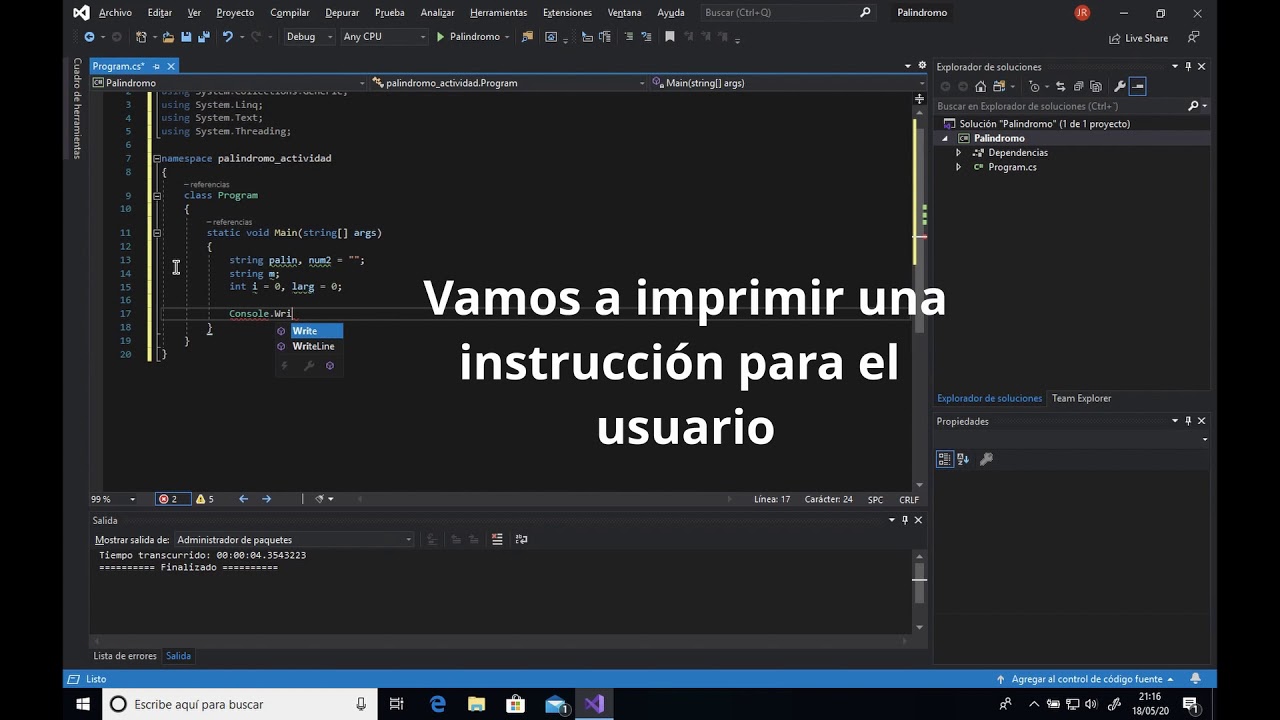The width and height of the screenshot is (1280, 720).
Task: Click the Sync with Active Document icon
Action: pos(1061,86)
